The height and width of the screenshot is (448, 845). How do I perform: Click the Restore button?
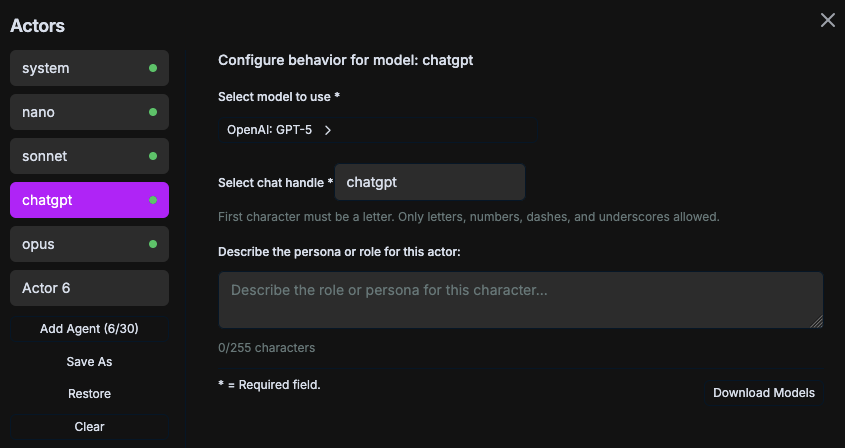[89, 394]
